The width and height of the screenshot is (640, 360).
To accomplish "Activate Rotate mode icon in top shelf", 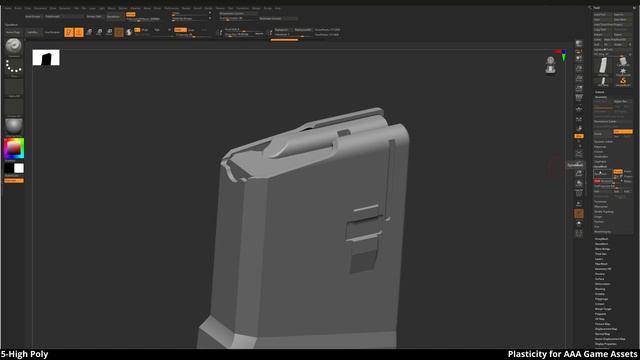I will [x=109, y=32].
